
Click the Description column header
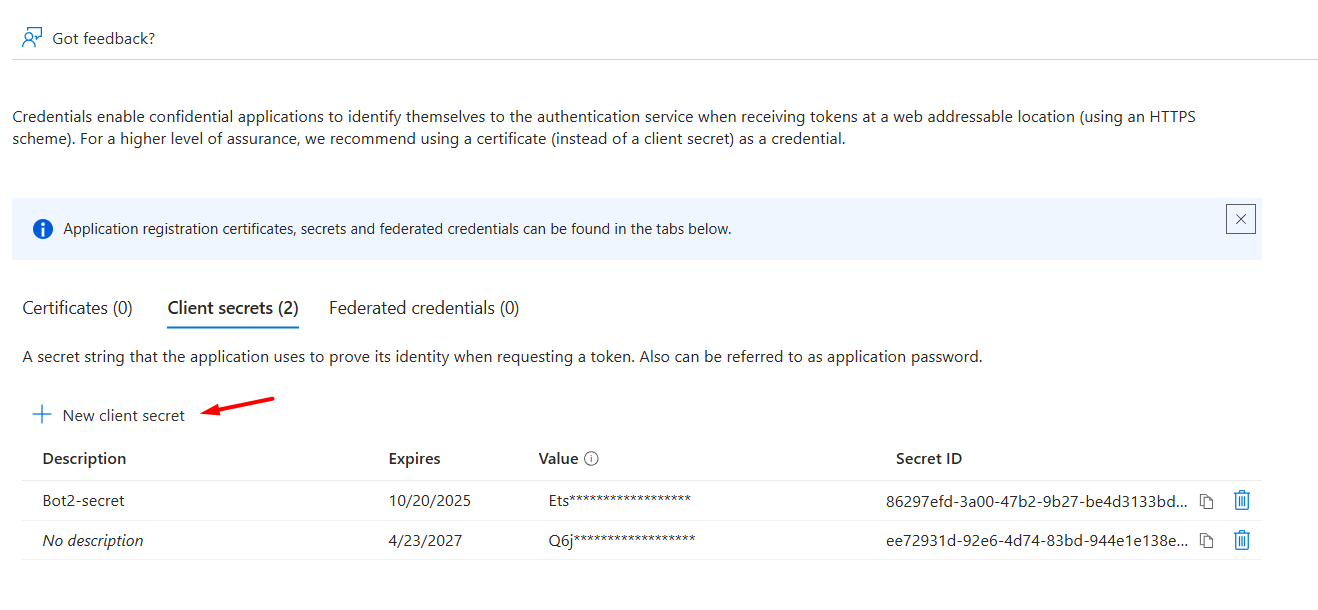pos(84,458)
